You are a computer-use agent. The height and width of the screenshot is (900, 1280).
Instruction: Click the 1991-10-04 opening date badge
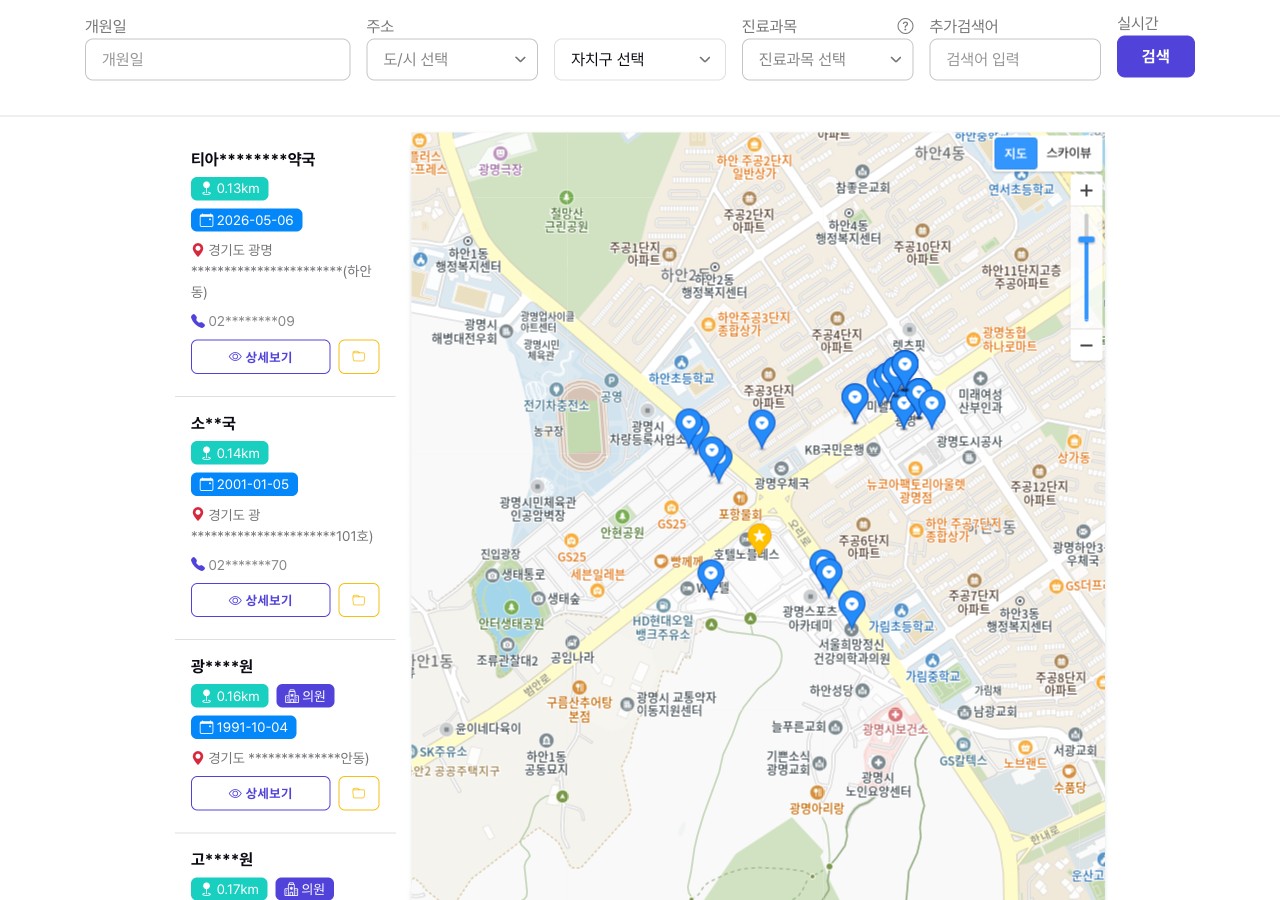244,727
